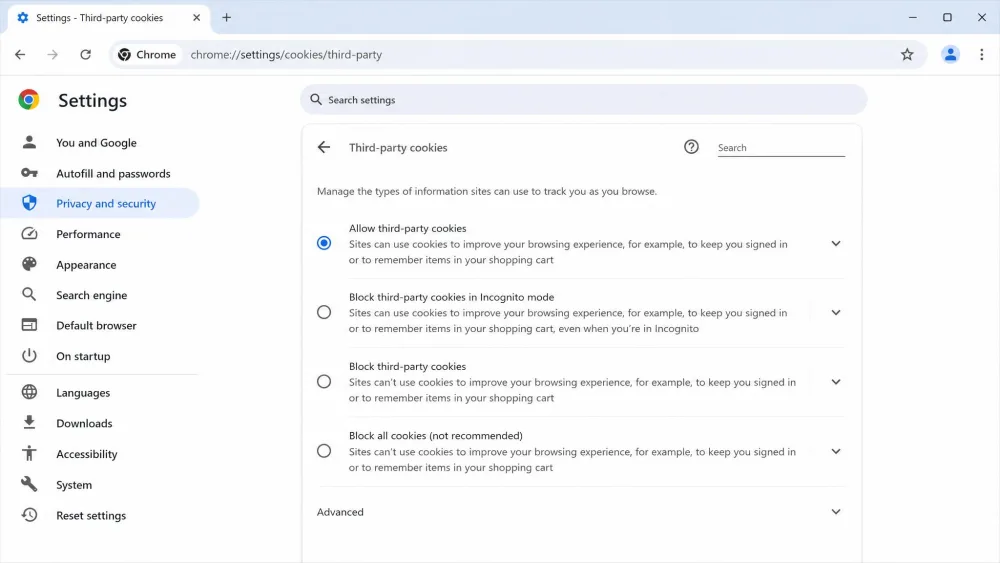Screen dimensions: 1000x563
Task: Close the Settings - Third-party cookies tab
Action: (196, 18)
